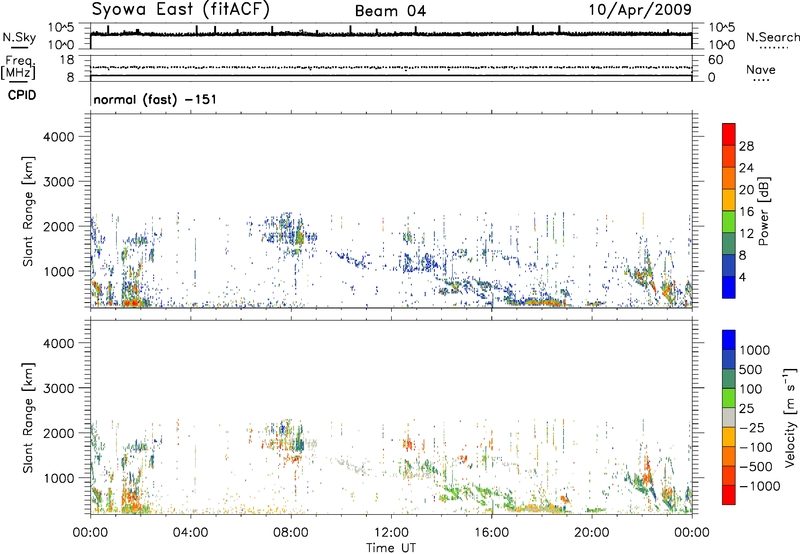Image resolution: width=800 pixels, height=554 pixels.
Task: Click the gray segment of the Velocity colorbar
Action: tap(729, 418)
